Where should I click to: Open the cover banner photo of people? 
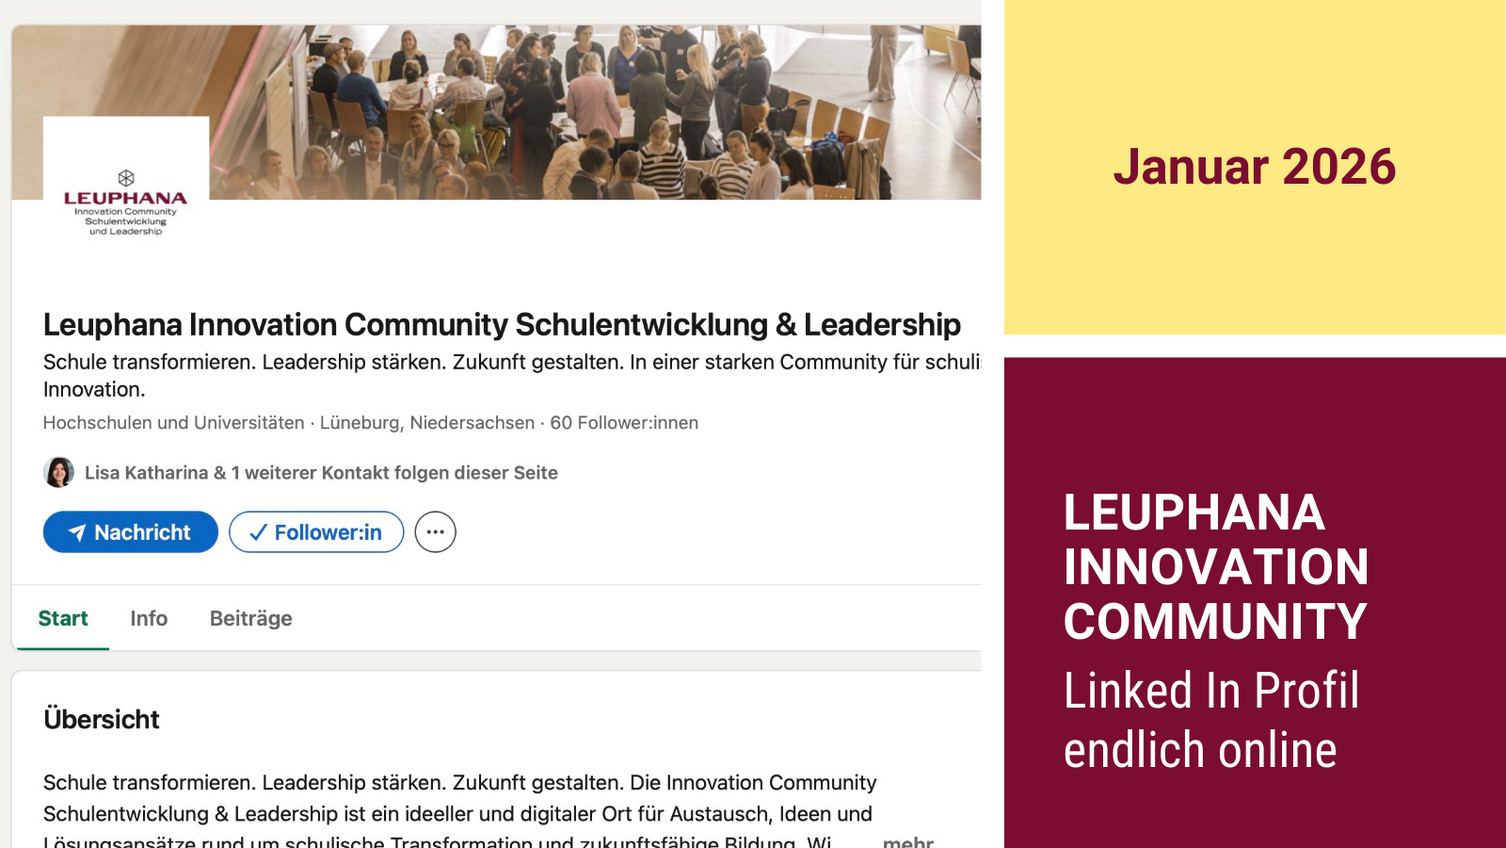pyautogui.click(x=600, y=110)
